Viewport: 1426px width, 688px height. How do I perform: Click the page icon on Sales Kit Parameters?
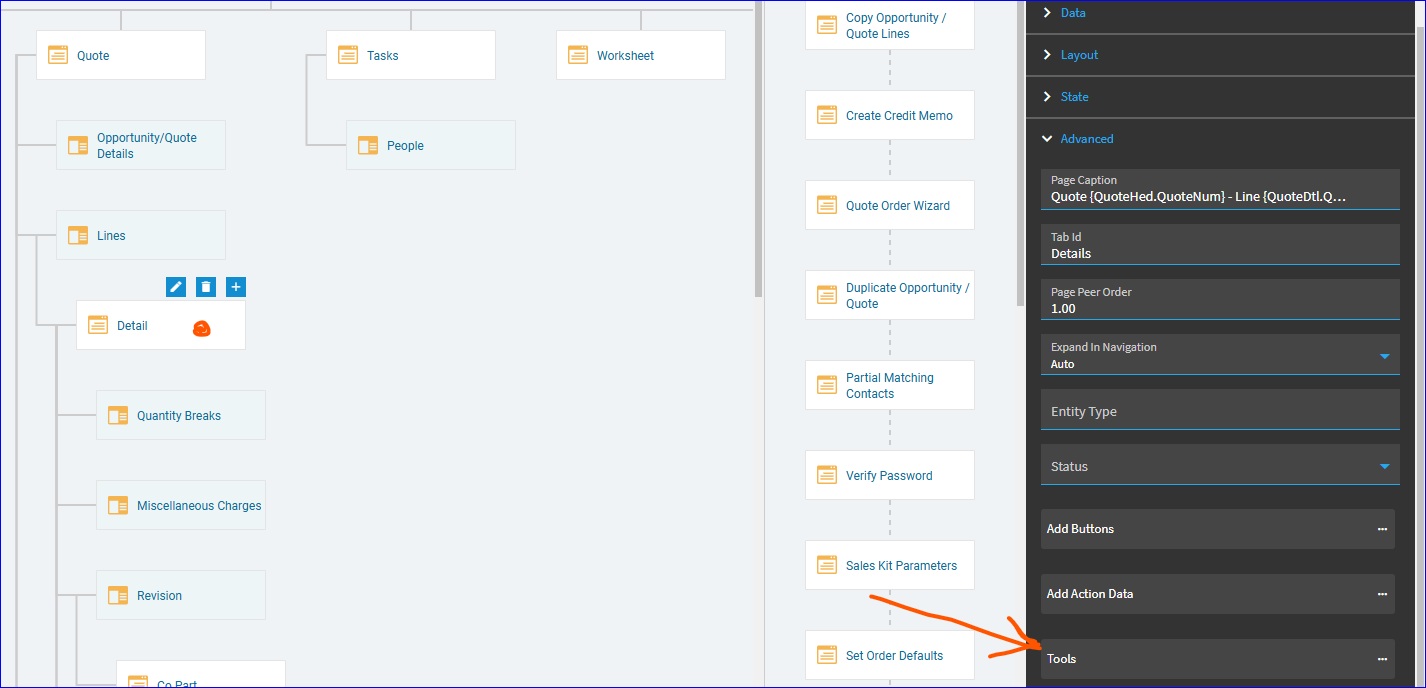[x=827, y=565]
